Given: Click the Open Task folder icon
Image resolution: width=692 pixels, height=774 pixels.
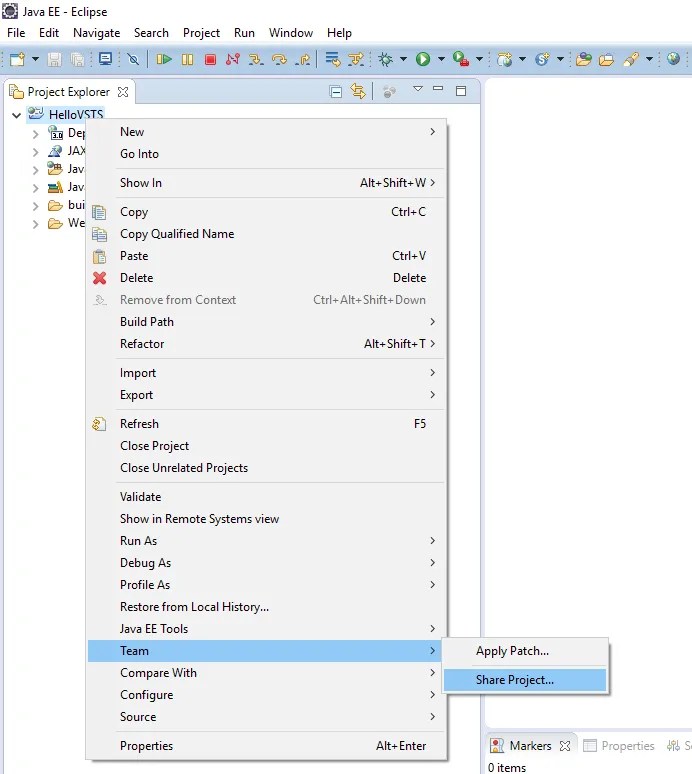Looking at the screenshot, I should 606,60.
